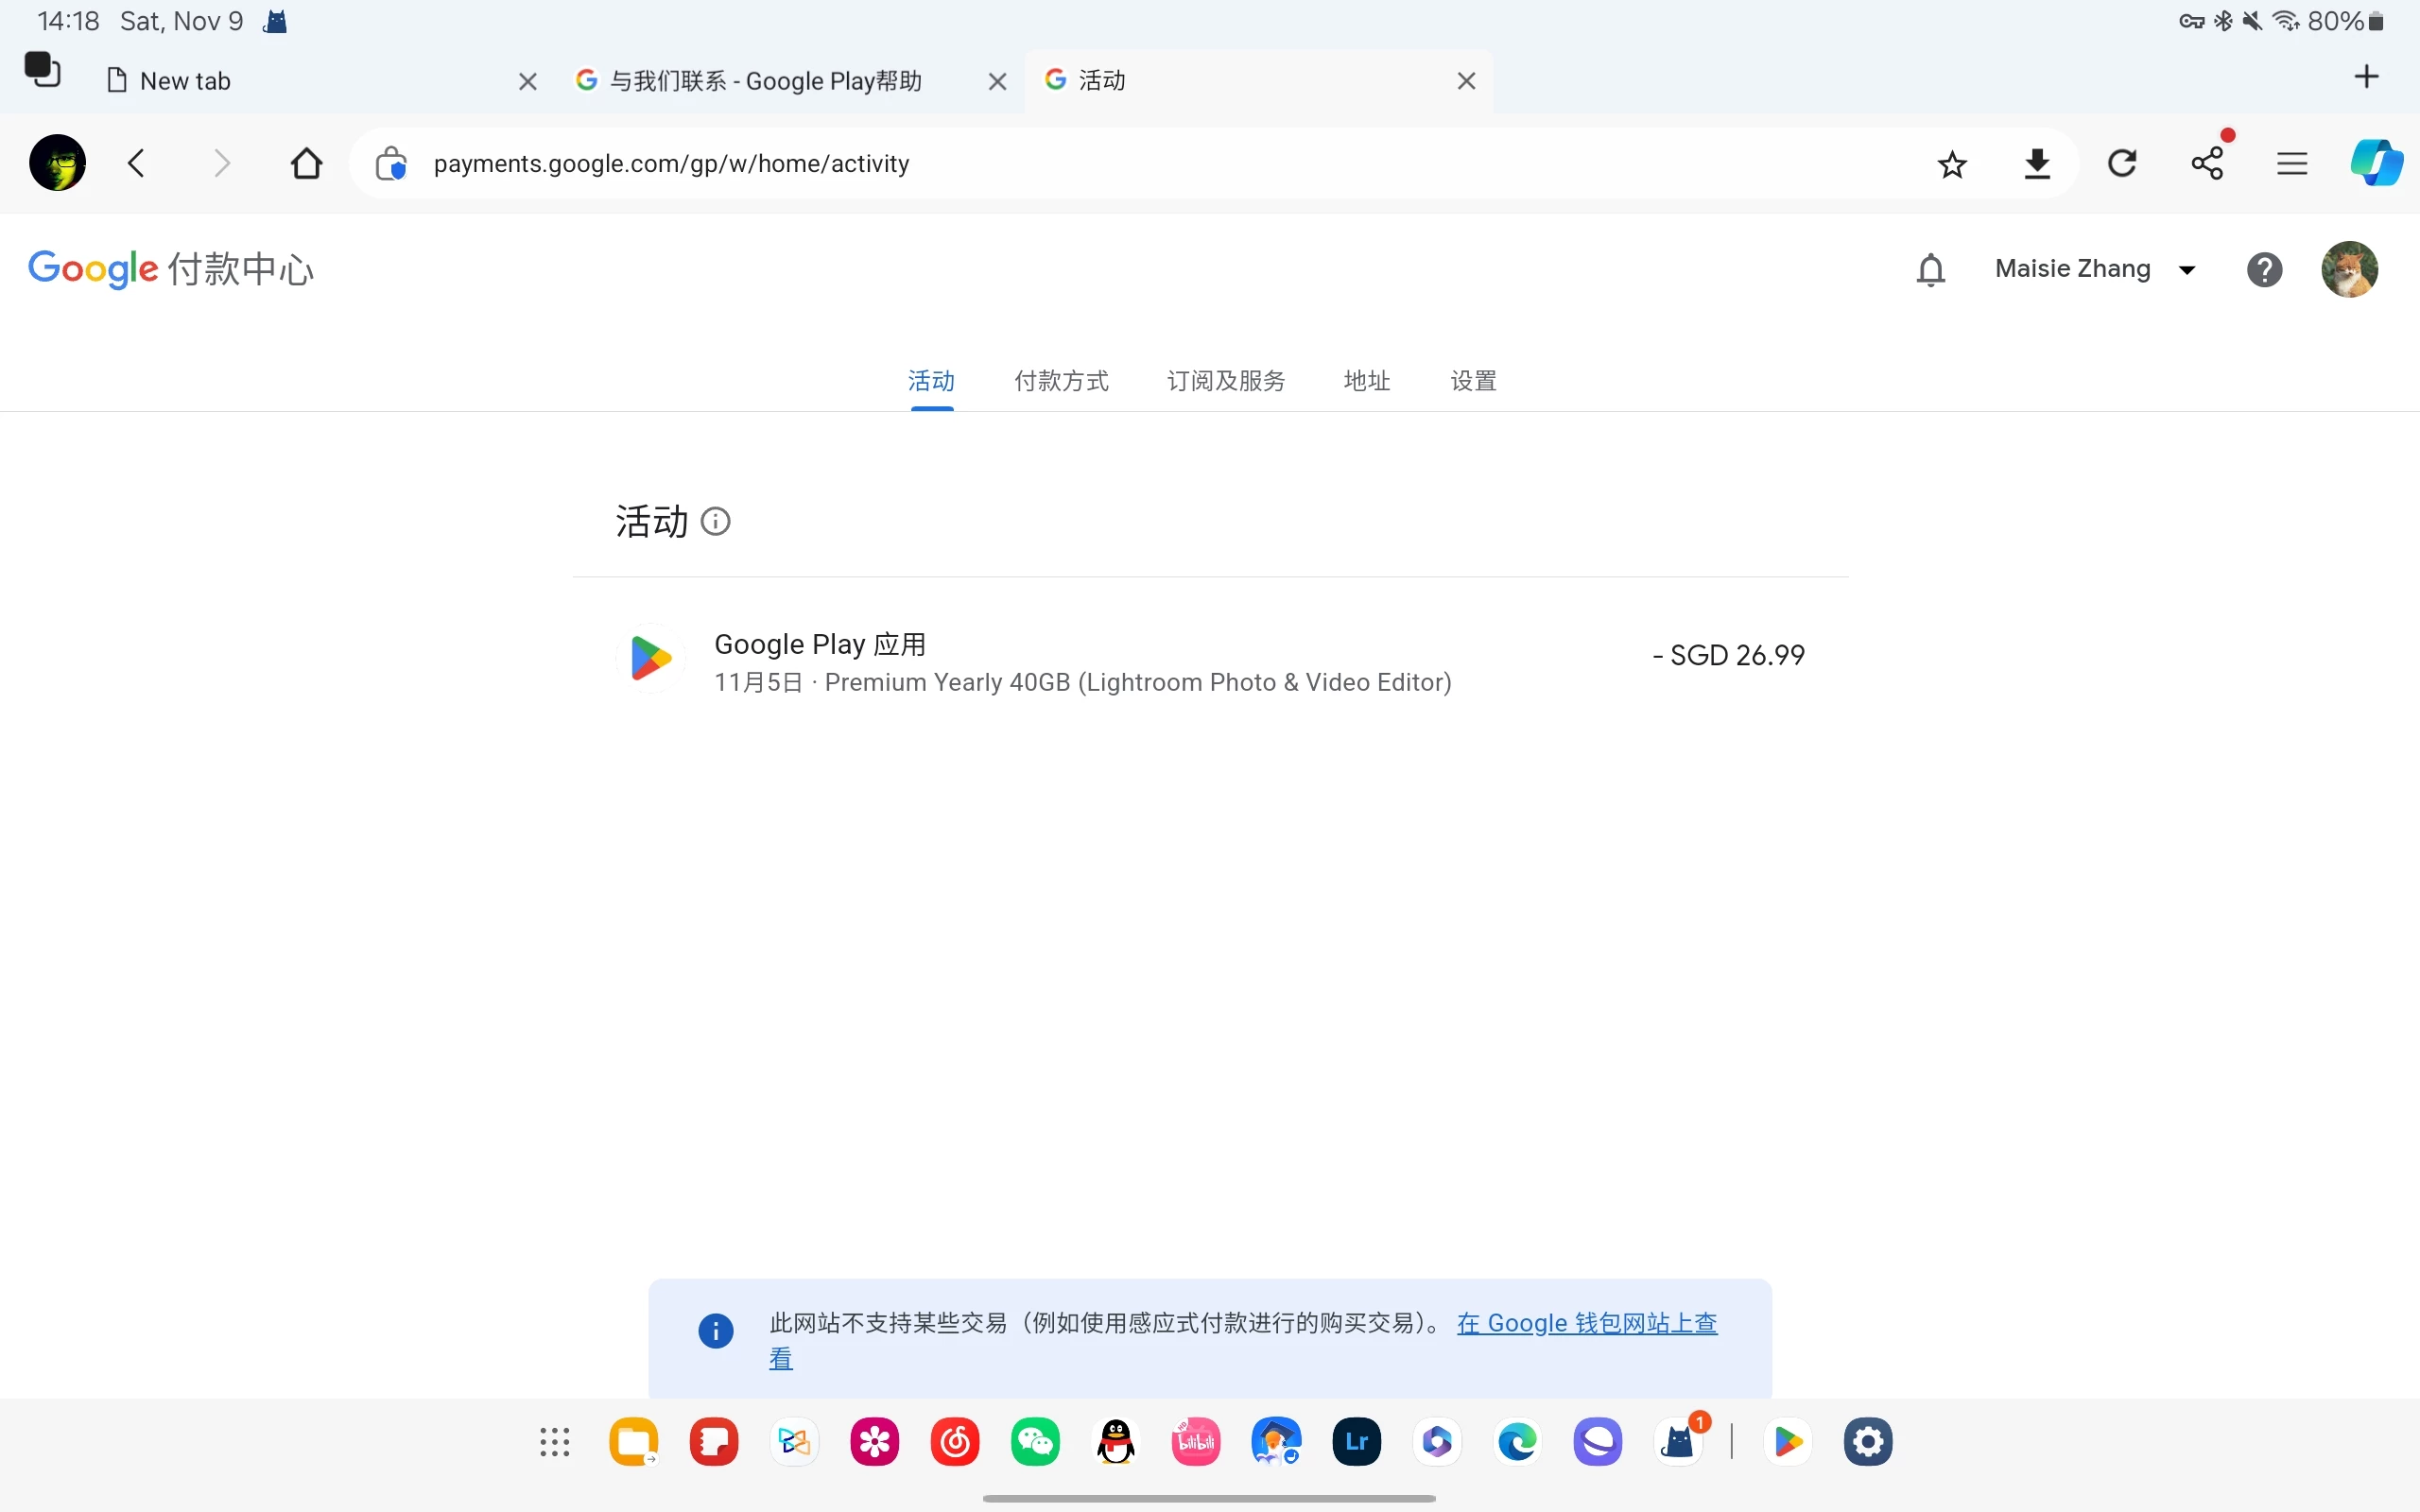
Task: Open the help question mark icon
Action: [2264, 269]
